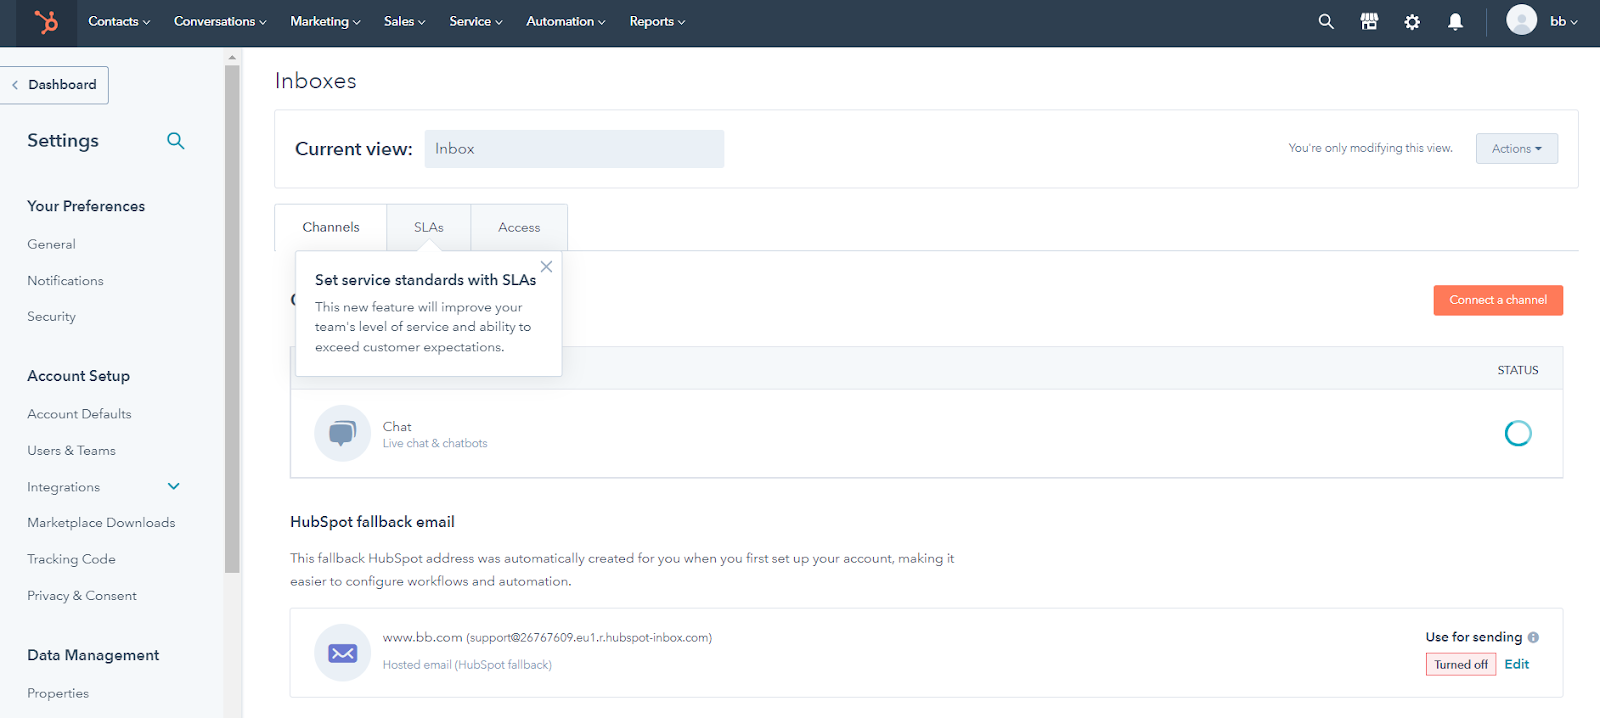
Task: Click the Chat channel bubble icon
Action: [342, 433]
